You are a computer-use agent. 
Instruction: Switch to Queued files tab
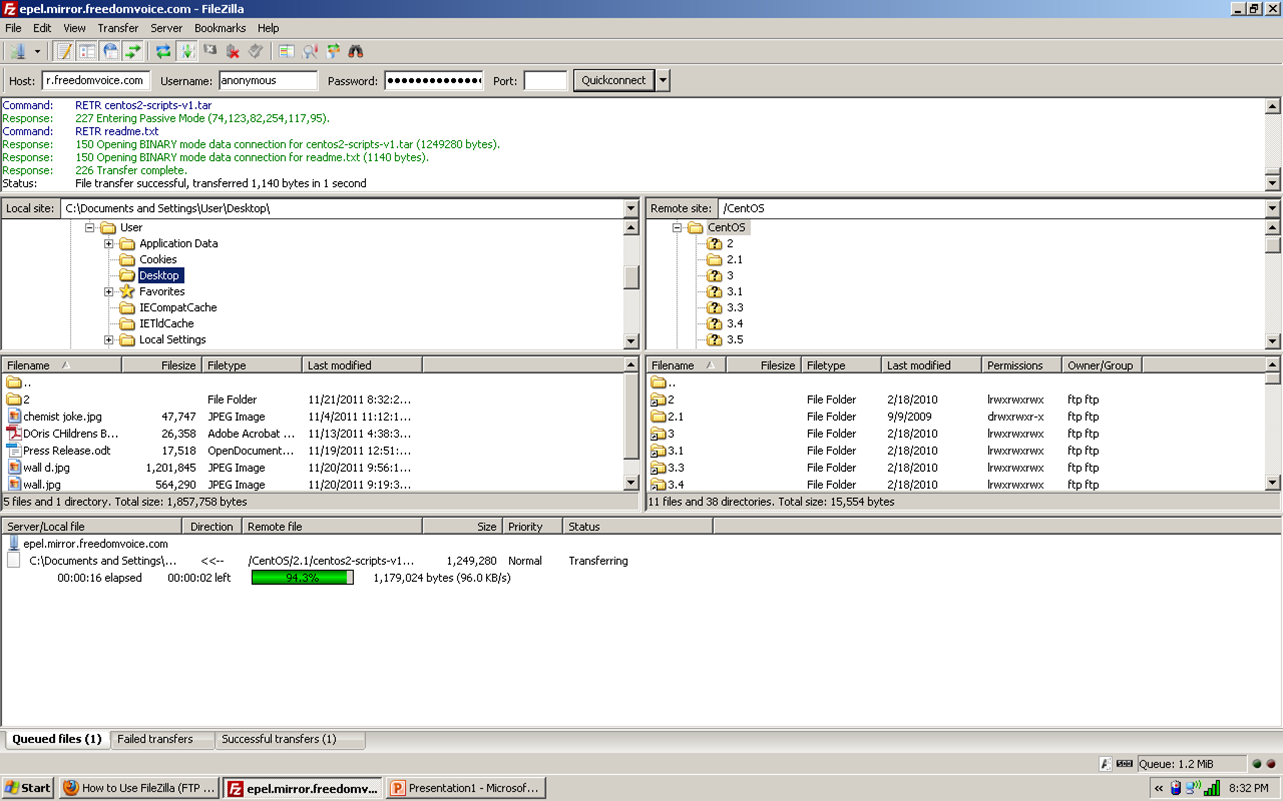(57, 739)
